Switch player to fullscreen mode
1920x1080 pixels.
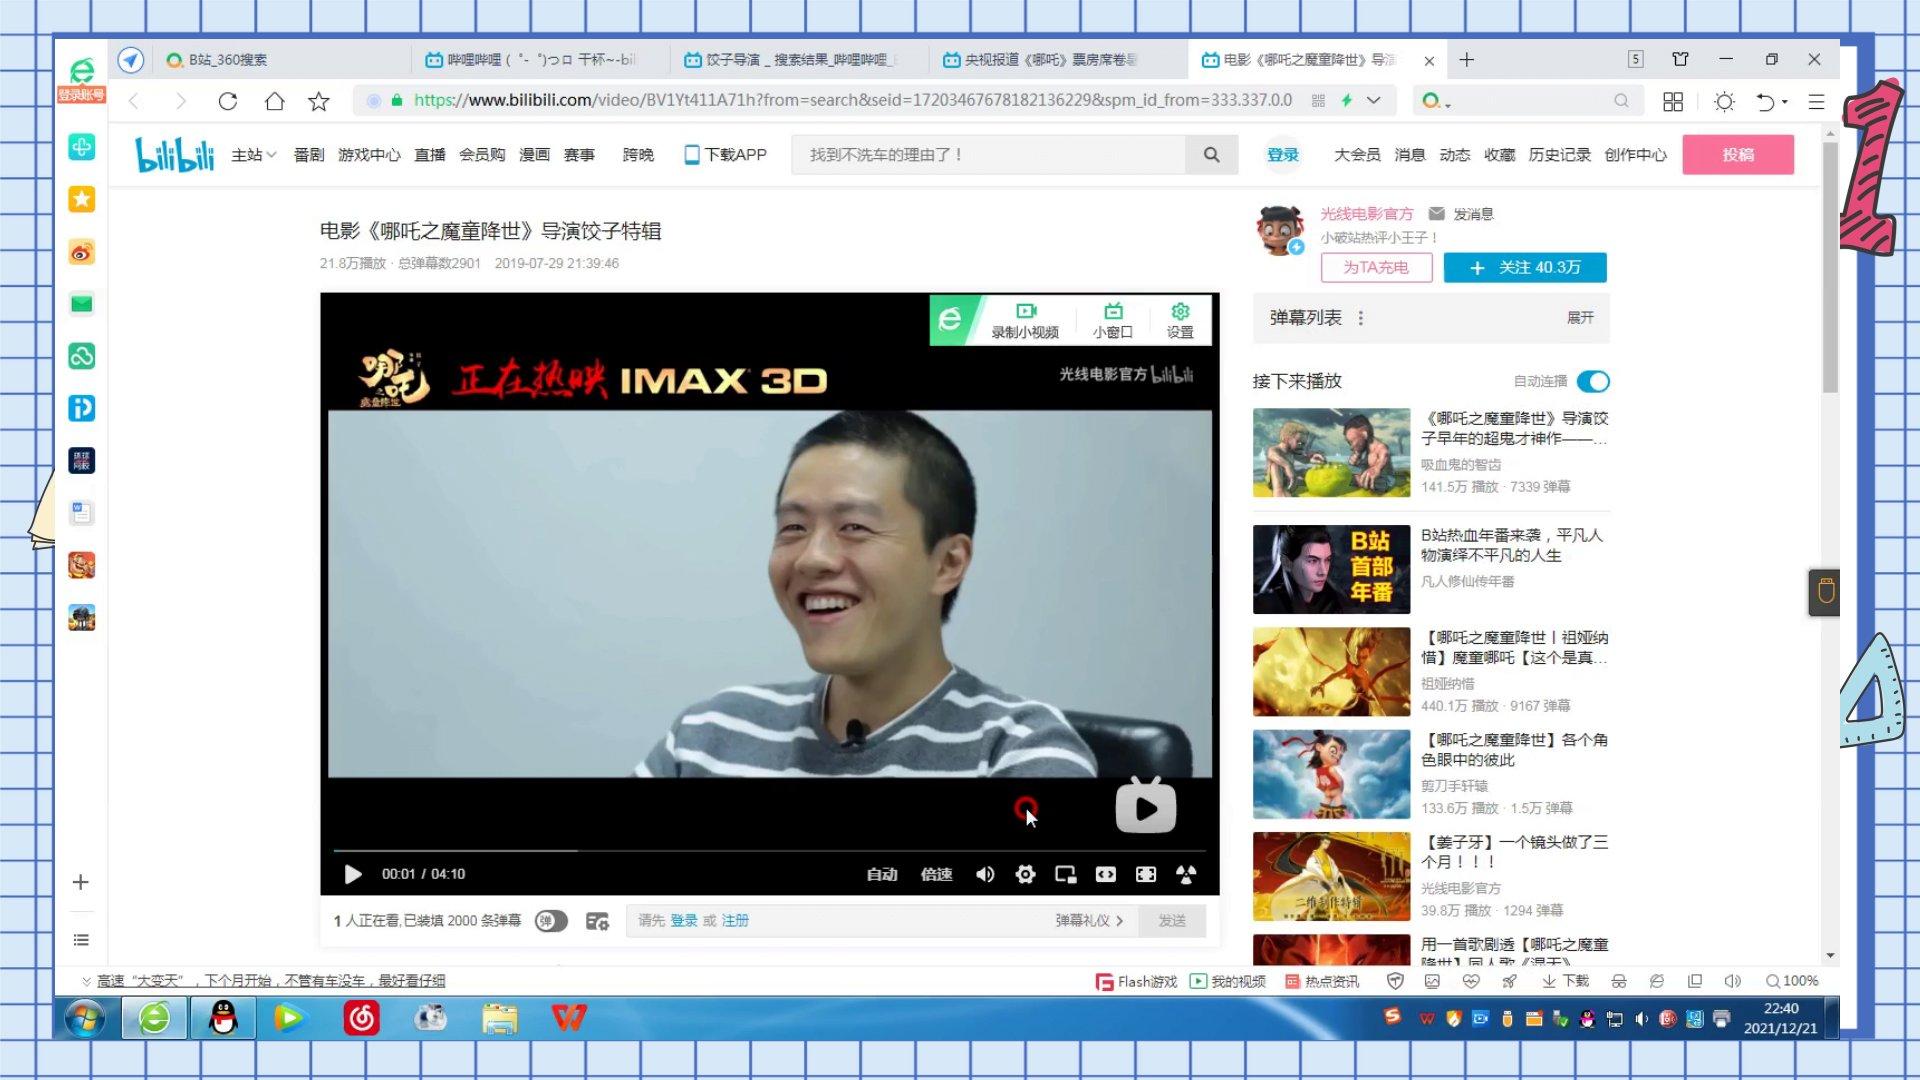1146,874
